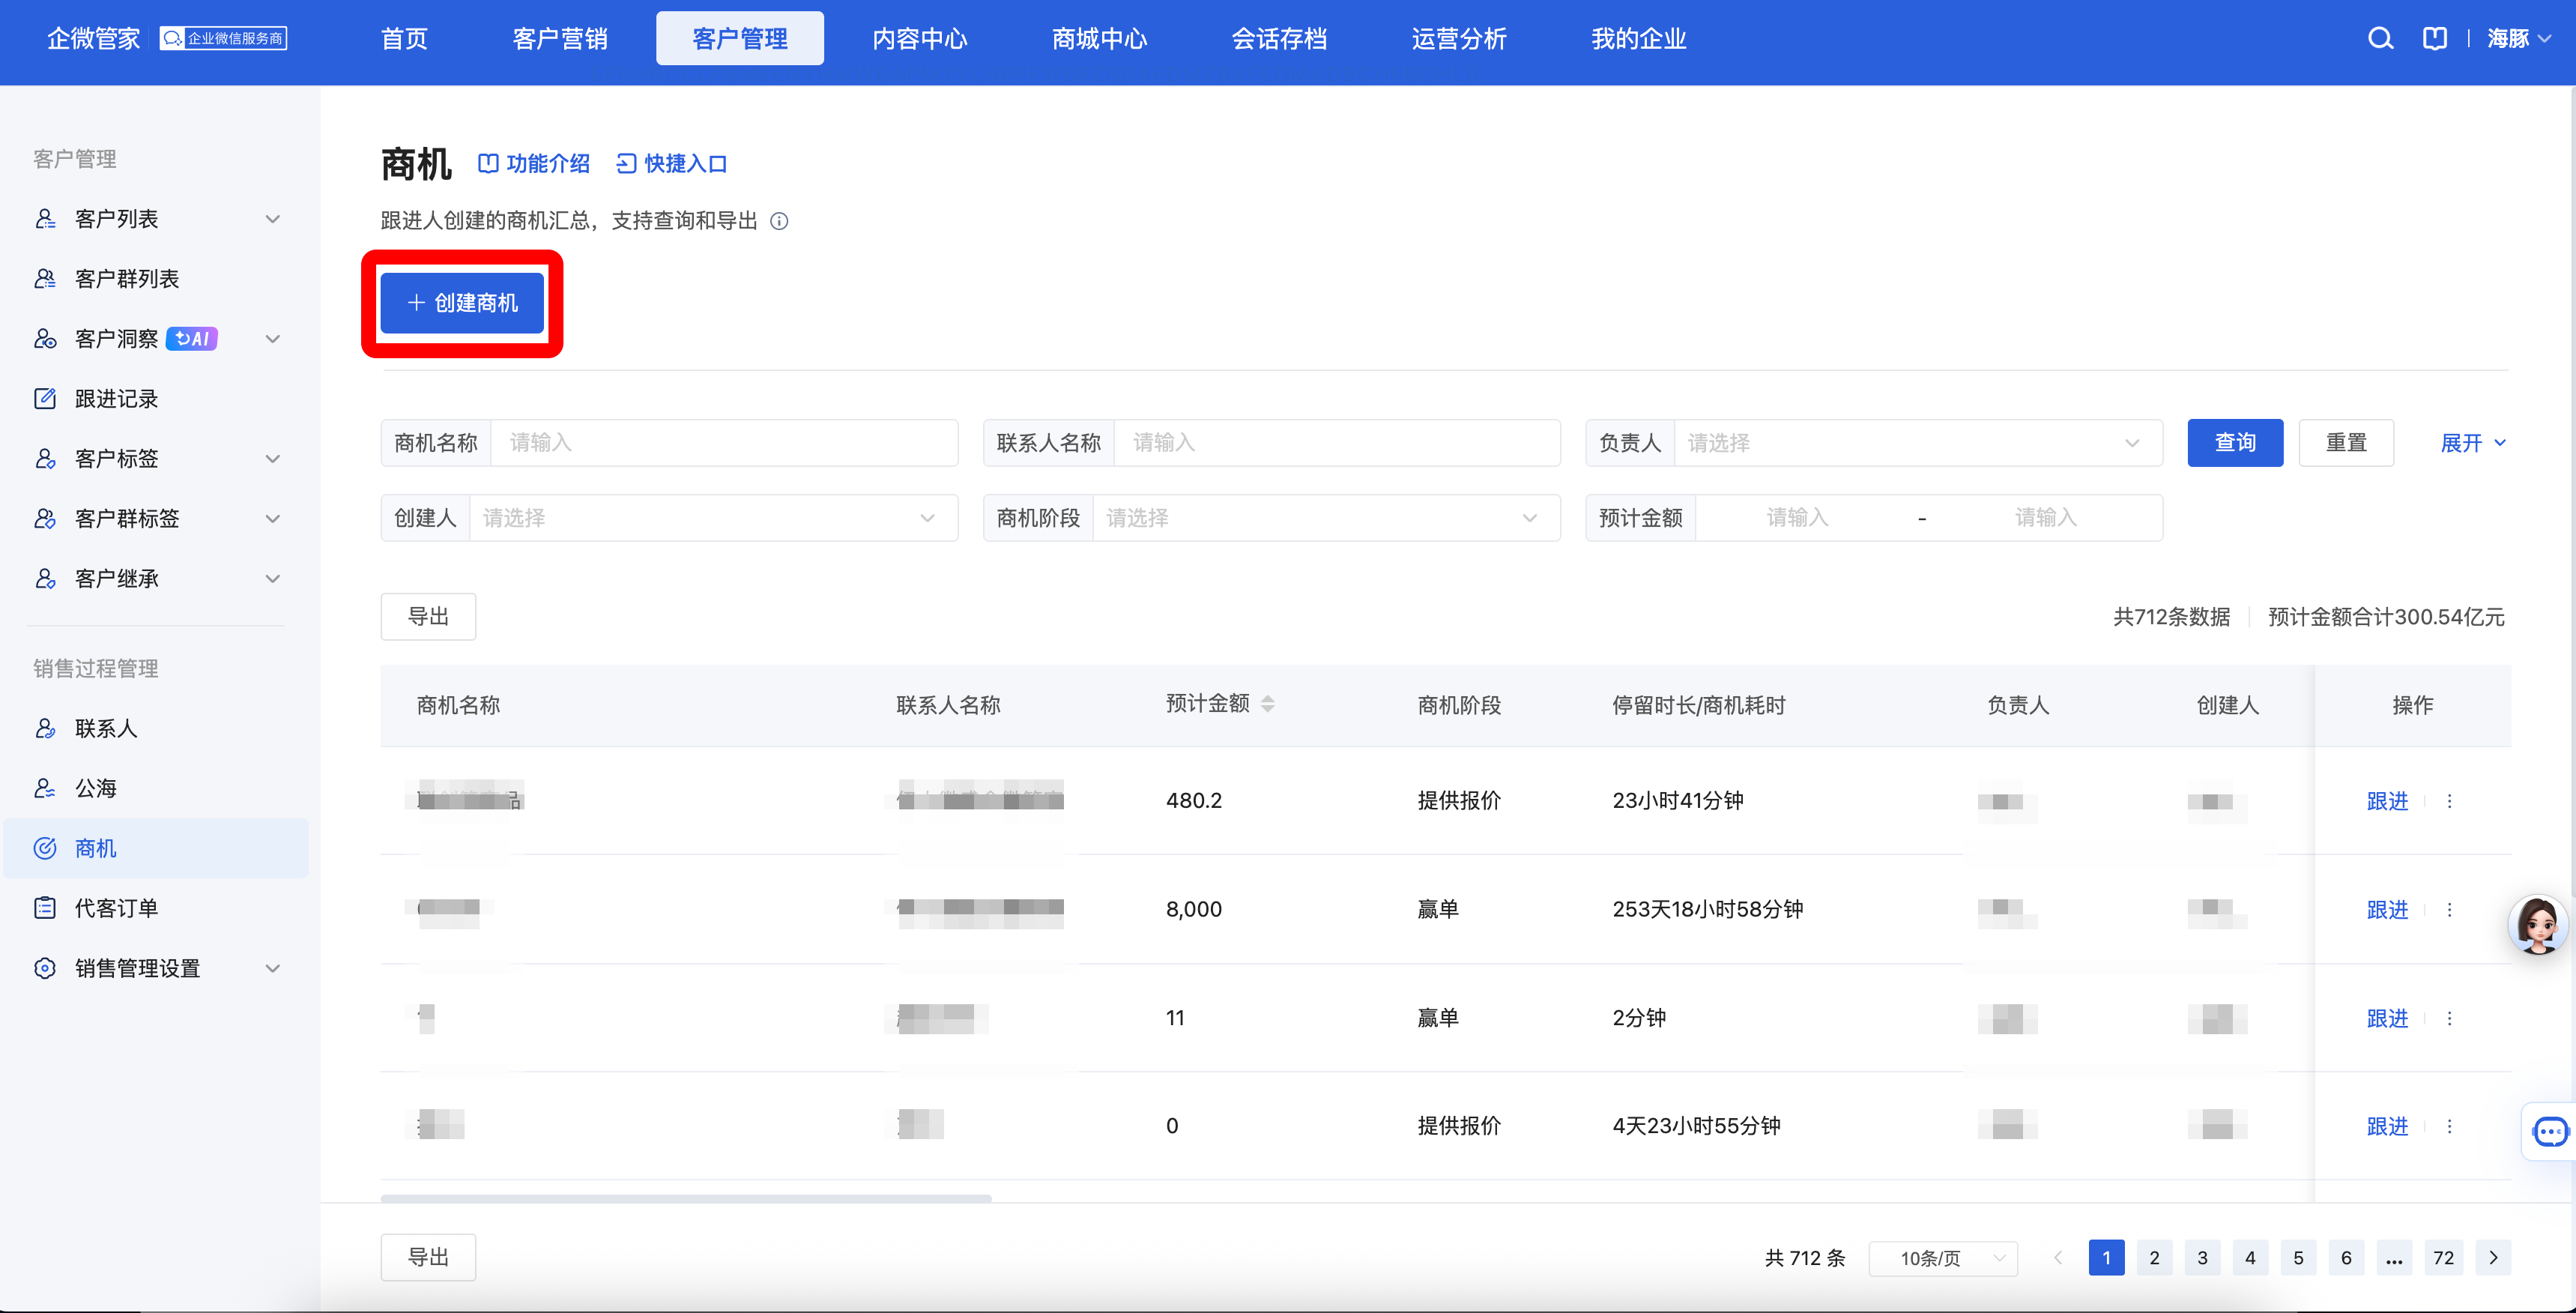Switch to the 客户营销 nav tab

tap(560, 39)
